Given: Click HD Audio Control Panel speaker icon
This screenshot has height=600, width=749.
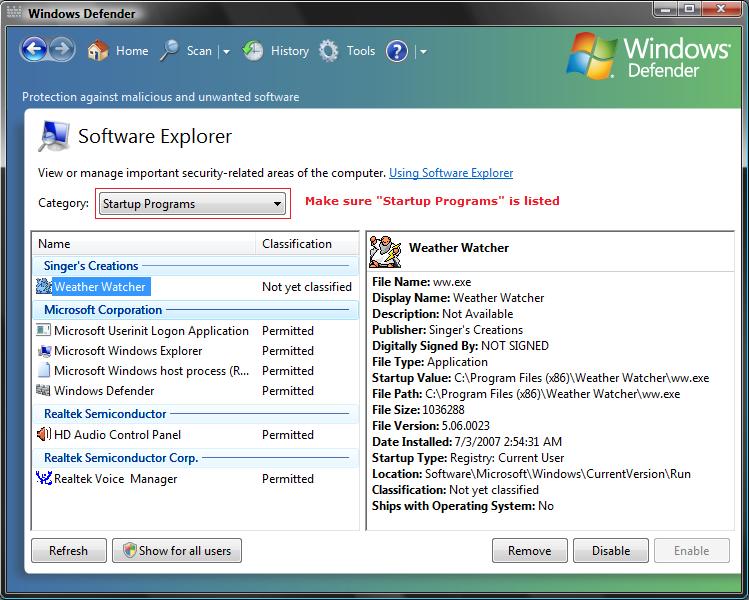Looking at the screenshot, I should click(x=43, y=434).
